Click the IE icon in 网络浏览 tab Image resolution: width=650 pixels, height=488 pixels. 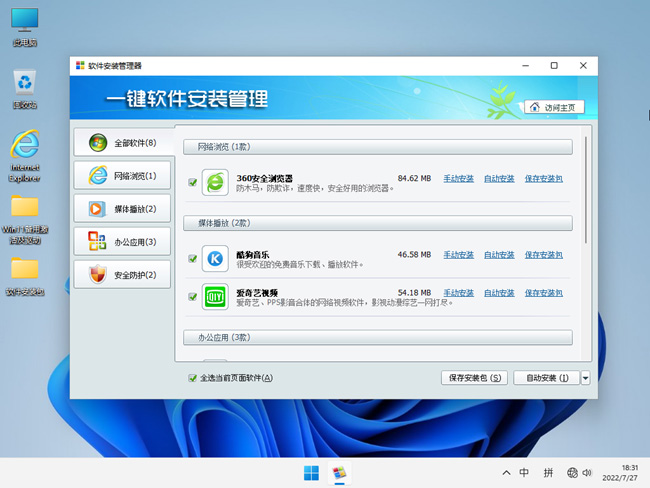click(x=98, y=175)
